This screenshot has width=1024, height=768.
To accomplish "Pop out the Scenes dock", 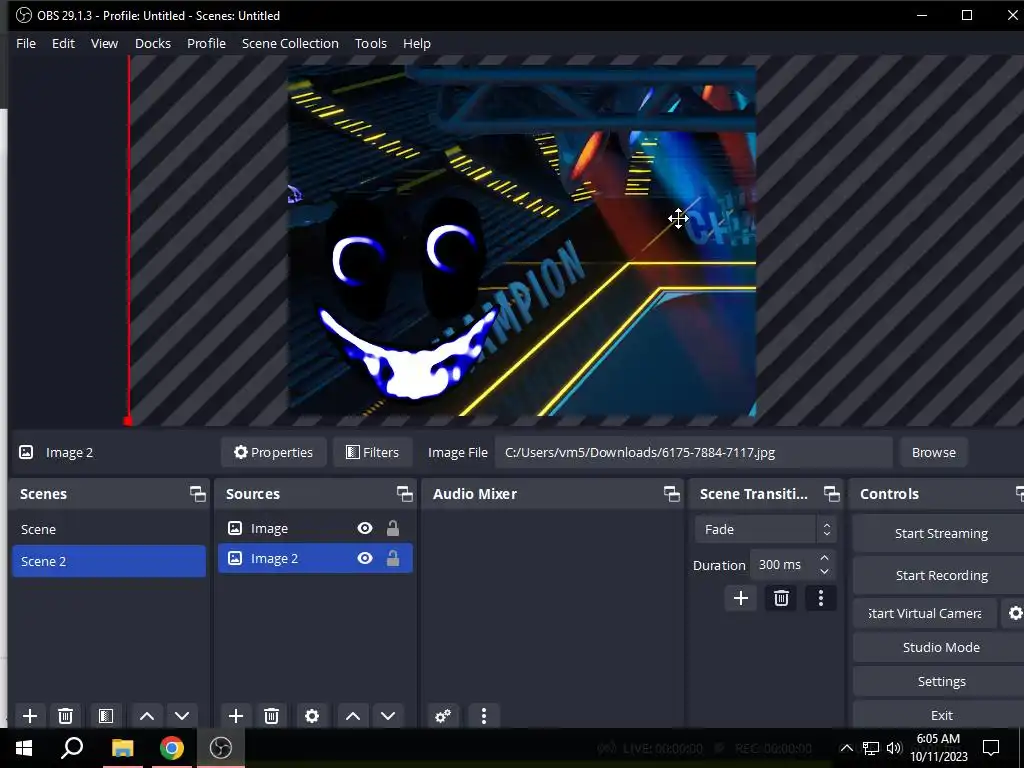I will 197,494.
